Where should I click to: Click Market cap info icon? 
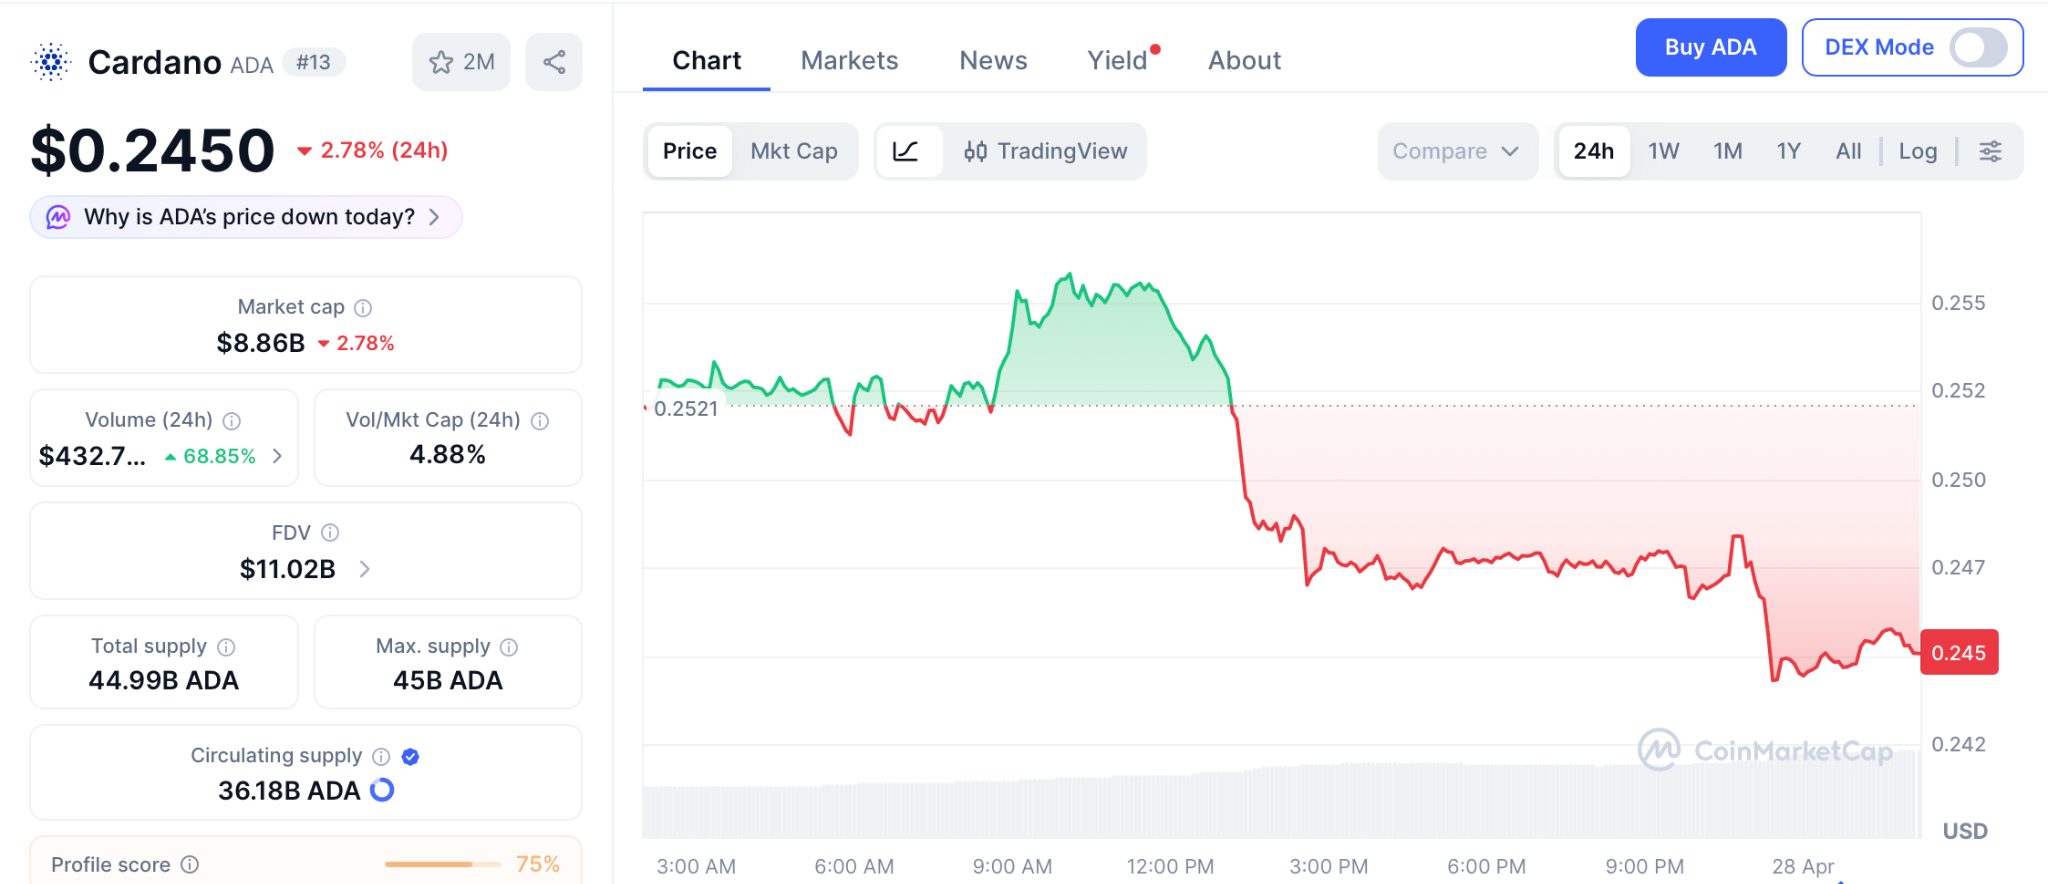pyautogui.click(x=363, y=308)
